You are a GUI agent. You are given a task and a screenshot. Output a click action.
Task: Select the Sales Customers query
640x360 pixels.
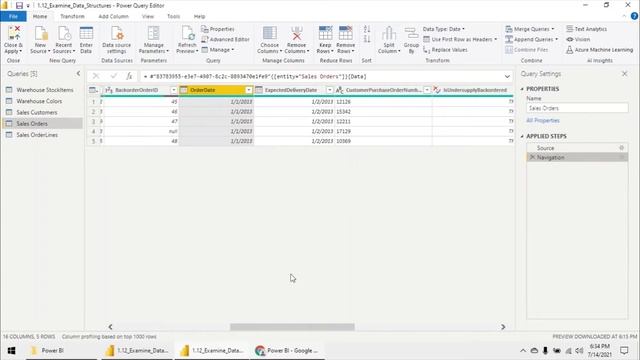click(x=42, y=112)
